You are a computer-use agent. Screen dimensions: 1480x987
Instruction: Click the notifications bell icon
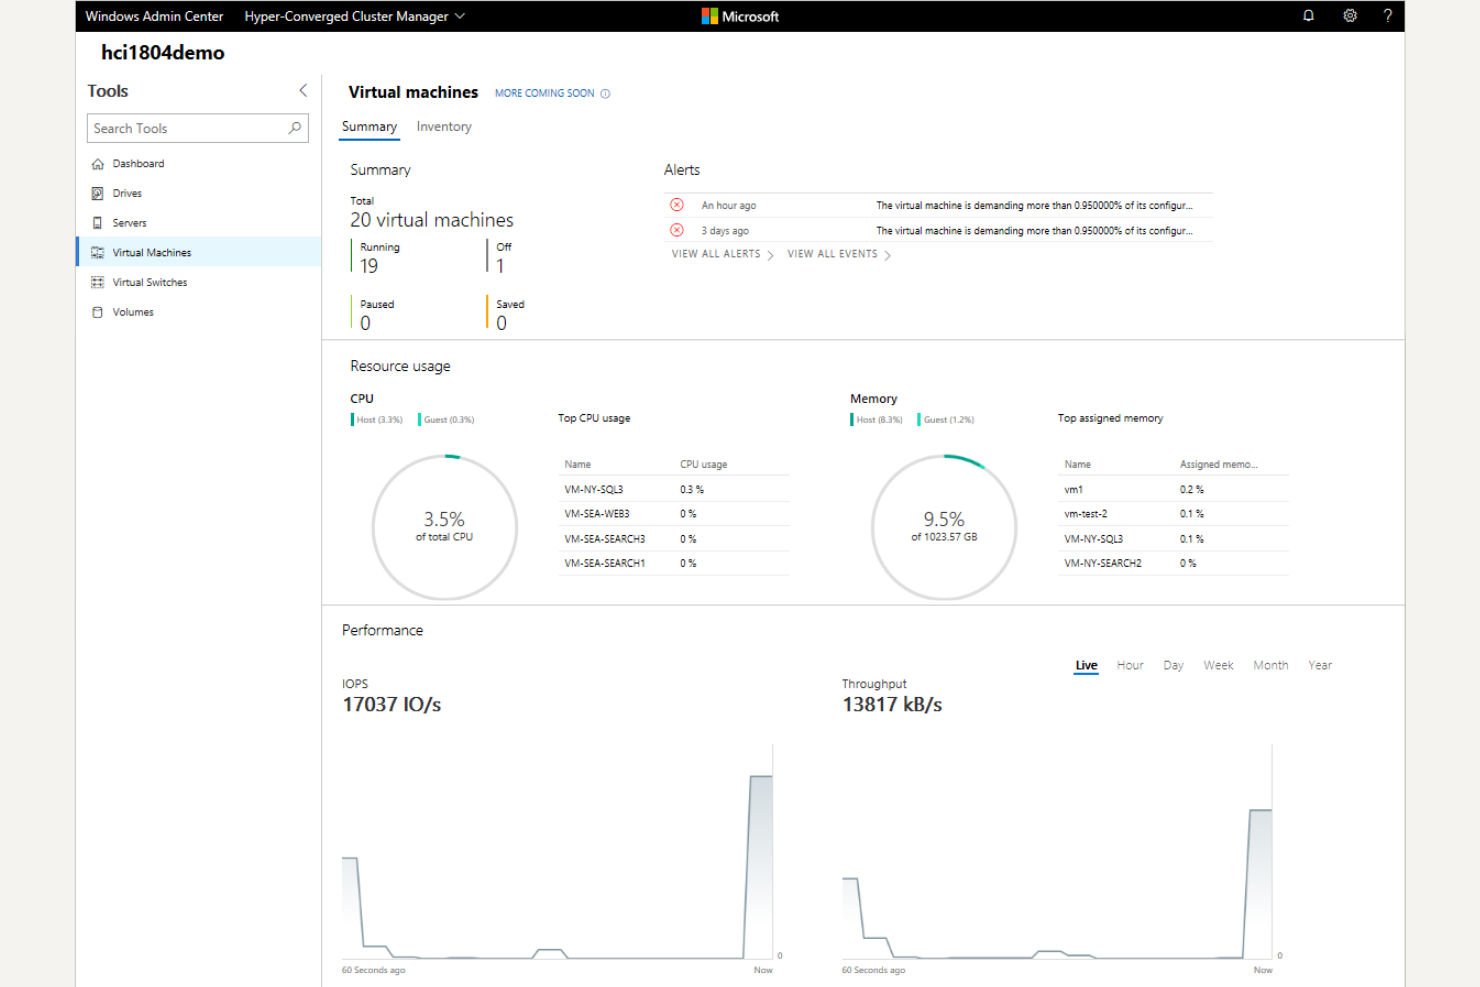pyautogui.click(x=1308, y=15)
